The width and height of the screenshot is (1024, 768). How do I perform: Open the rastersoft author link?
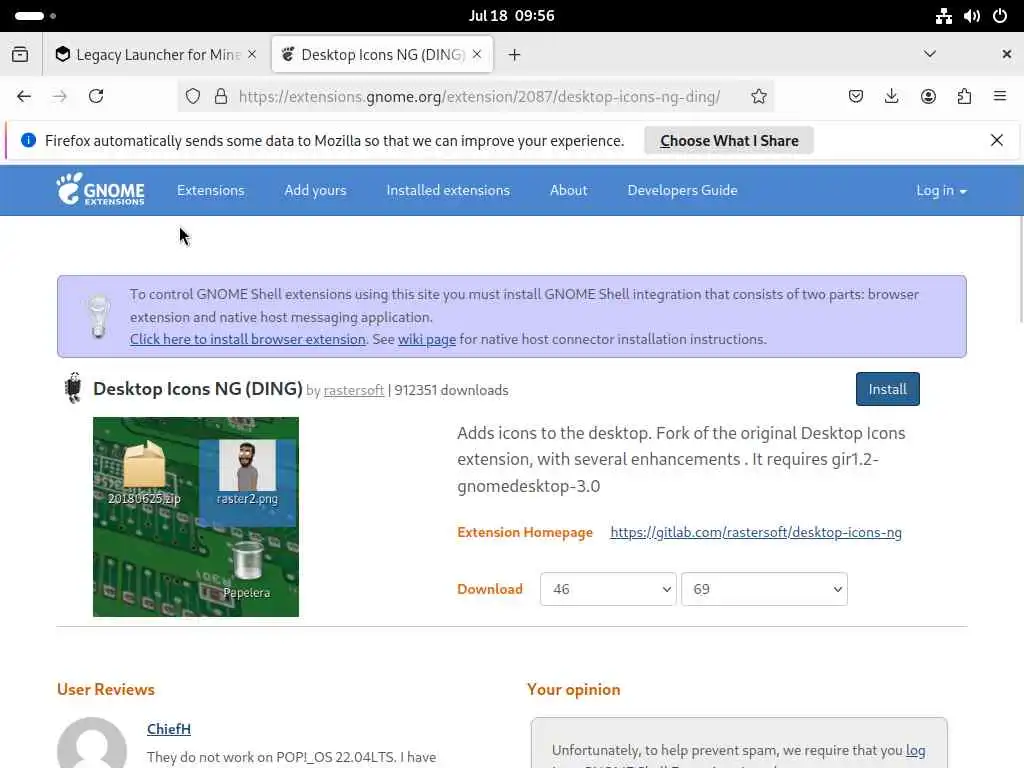pyautogui.click(x=354, y=390)
